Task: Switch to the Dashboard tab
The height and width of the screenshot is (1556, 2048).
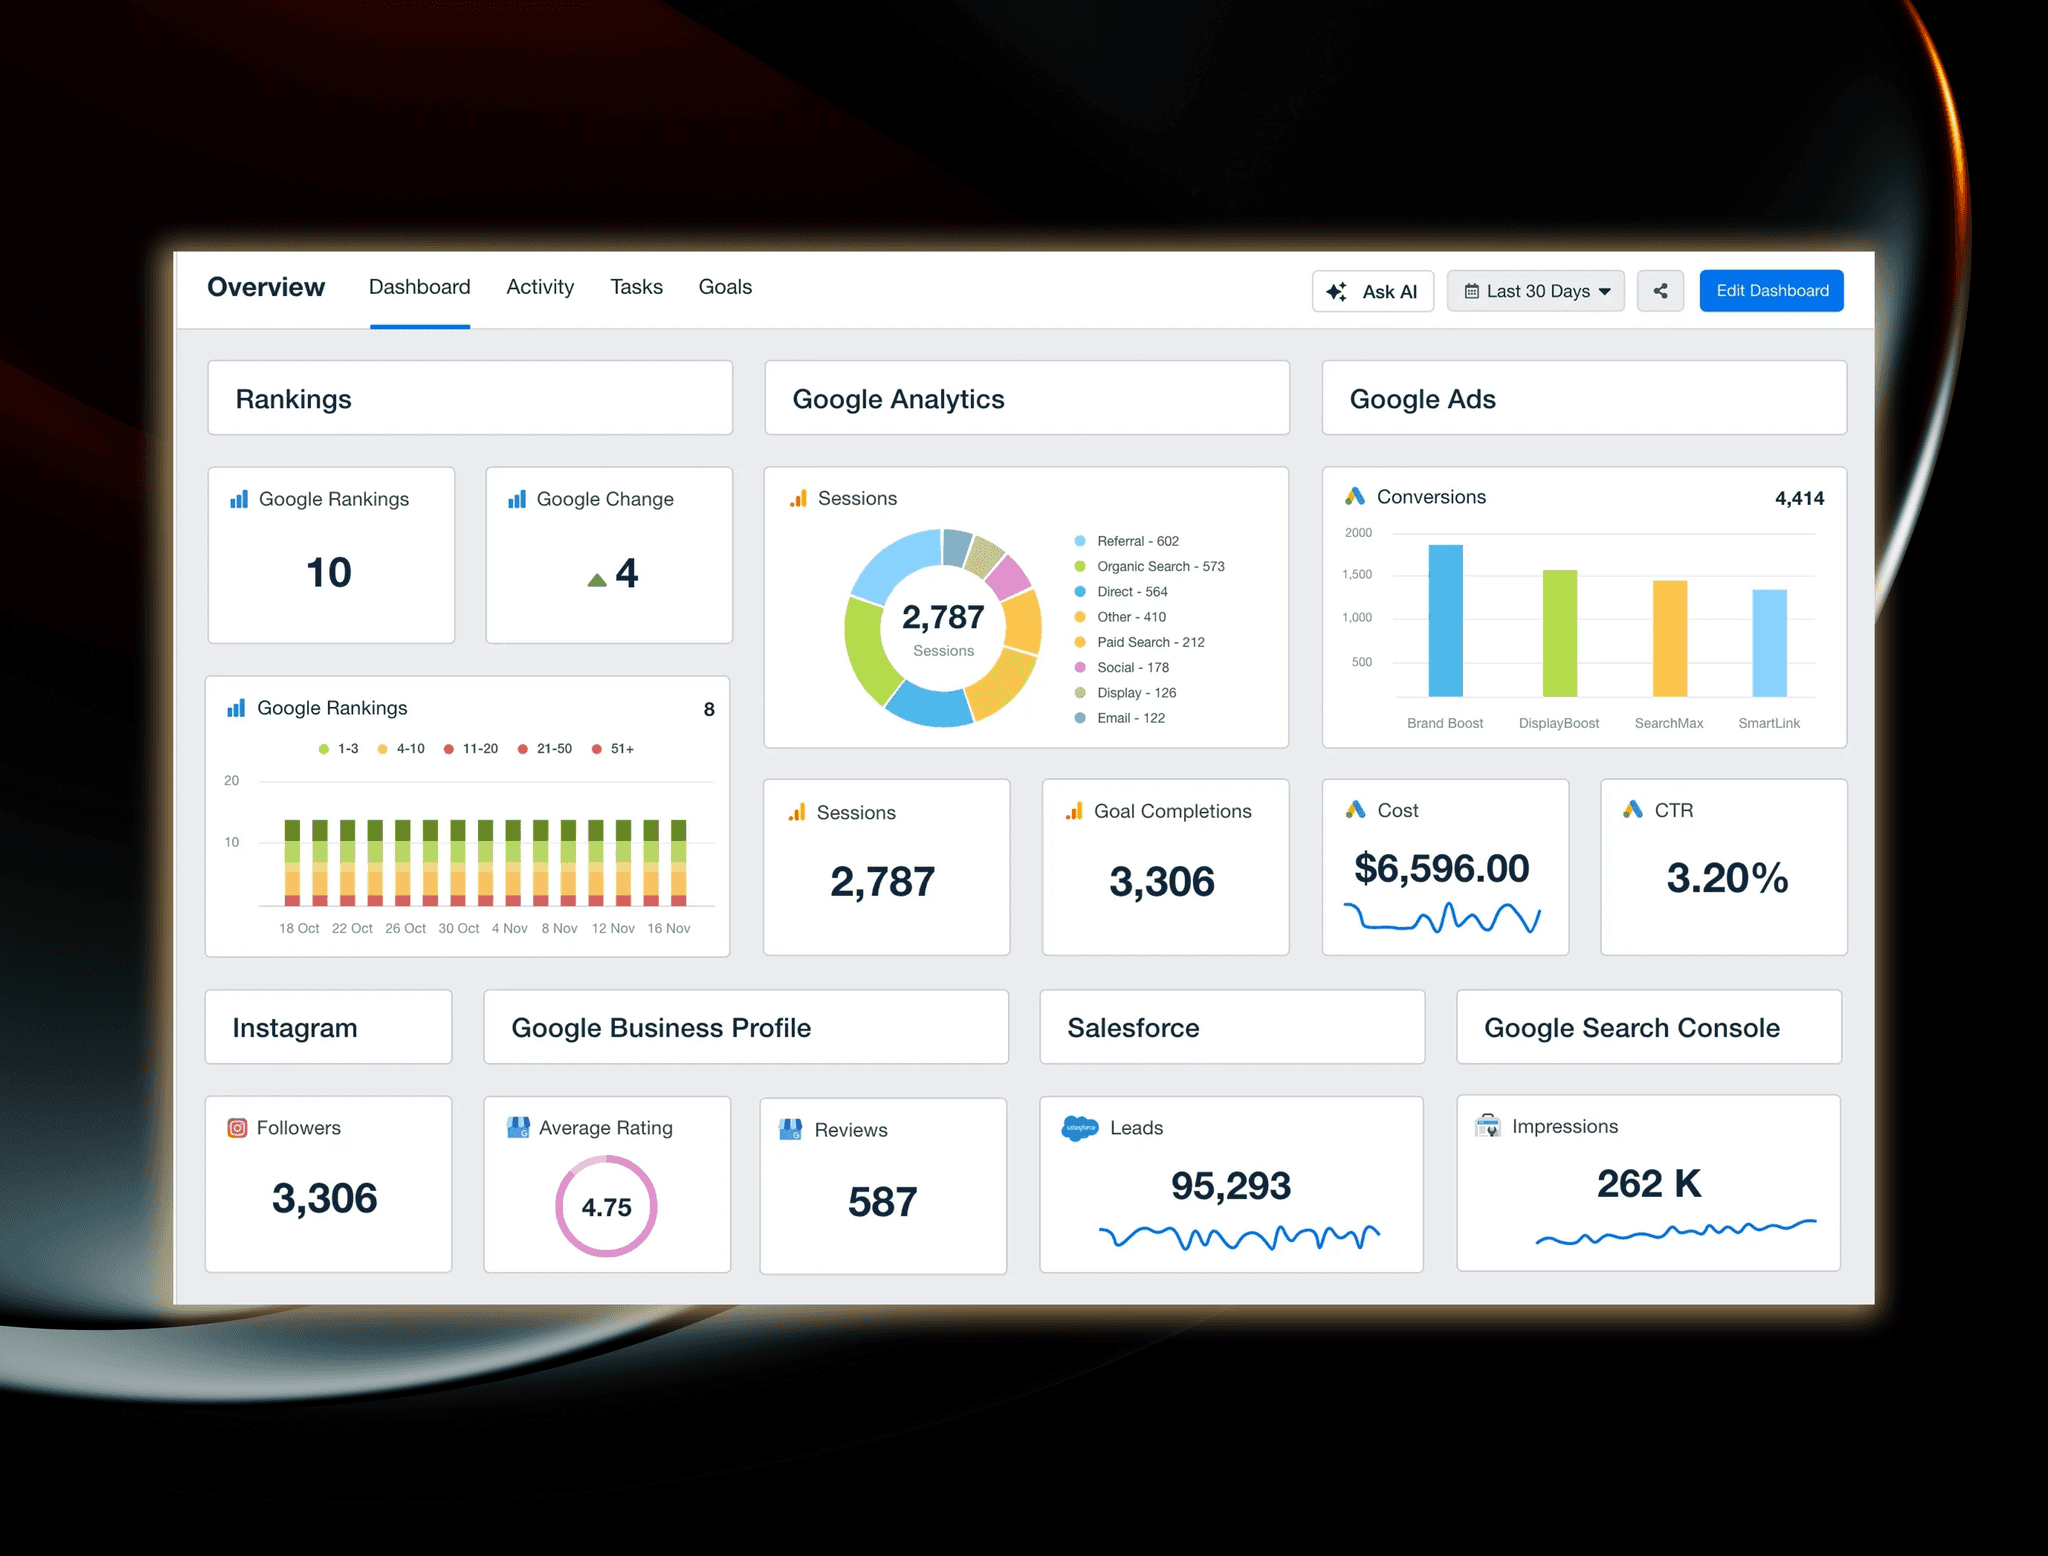Action: [x=419, y=287]
